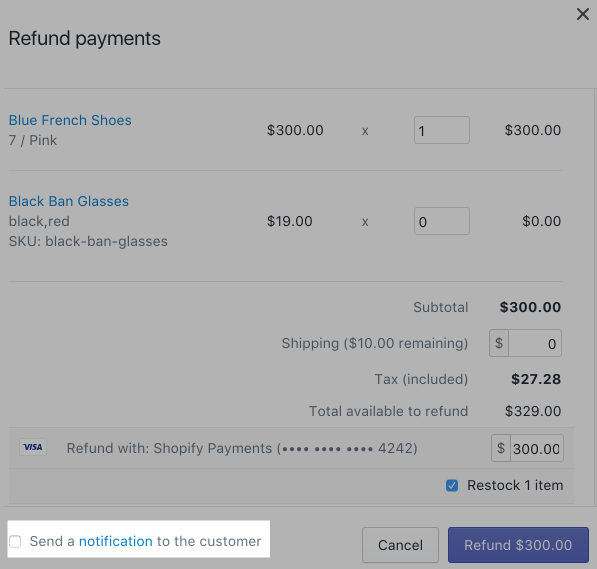Select the SKU: black-ban-glasses text

pyautogui.click(x=88, y=241)
